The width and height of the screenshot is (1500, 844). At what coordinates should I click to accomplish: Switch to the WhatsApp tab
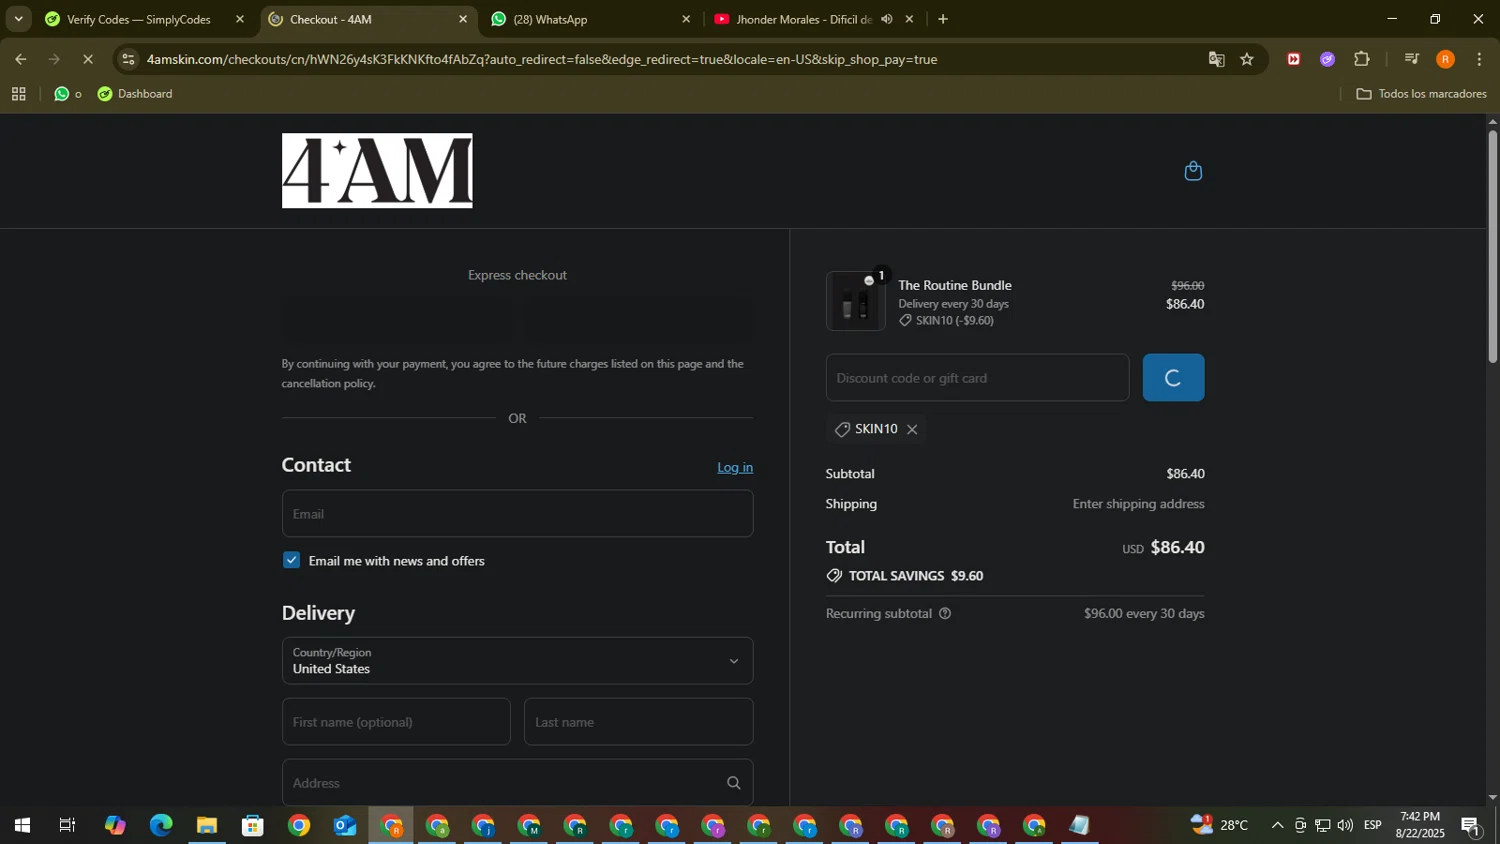[x=590, y=19]
